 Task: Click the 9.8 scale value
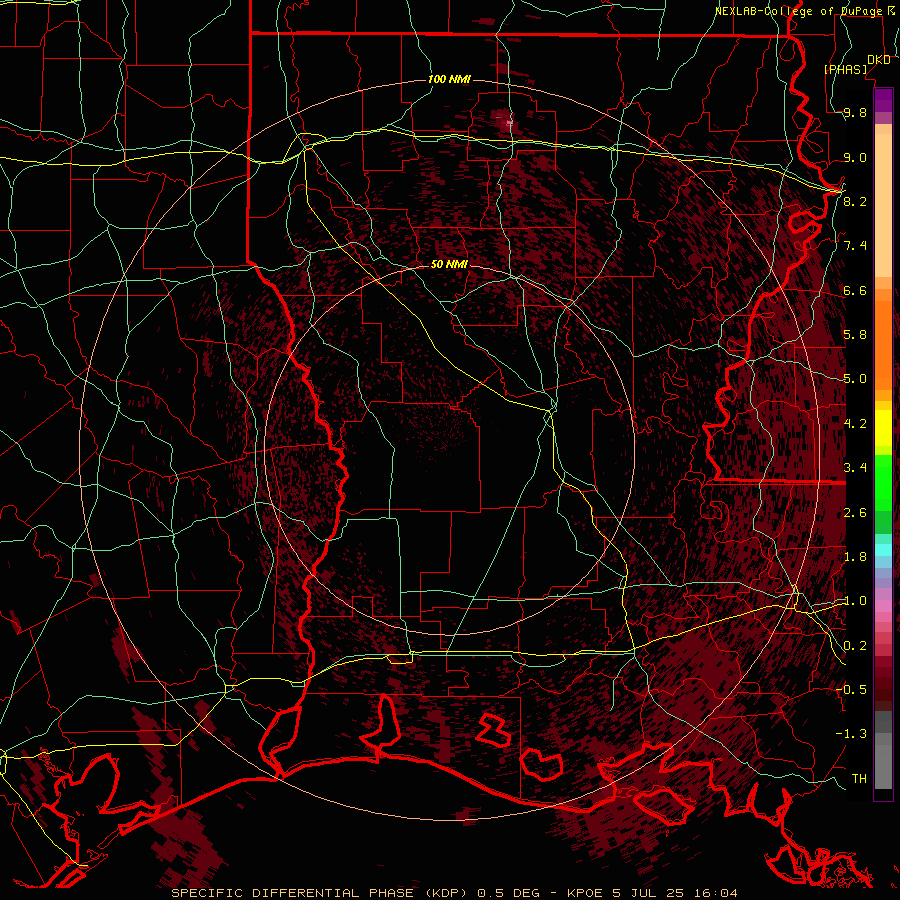[x=855, y=112]
